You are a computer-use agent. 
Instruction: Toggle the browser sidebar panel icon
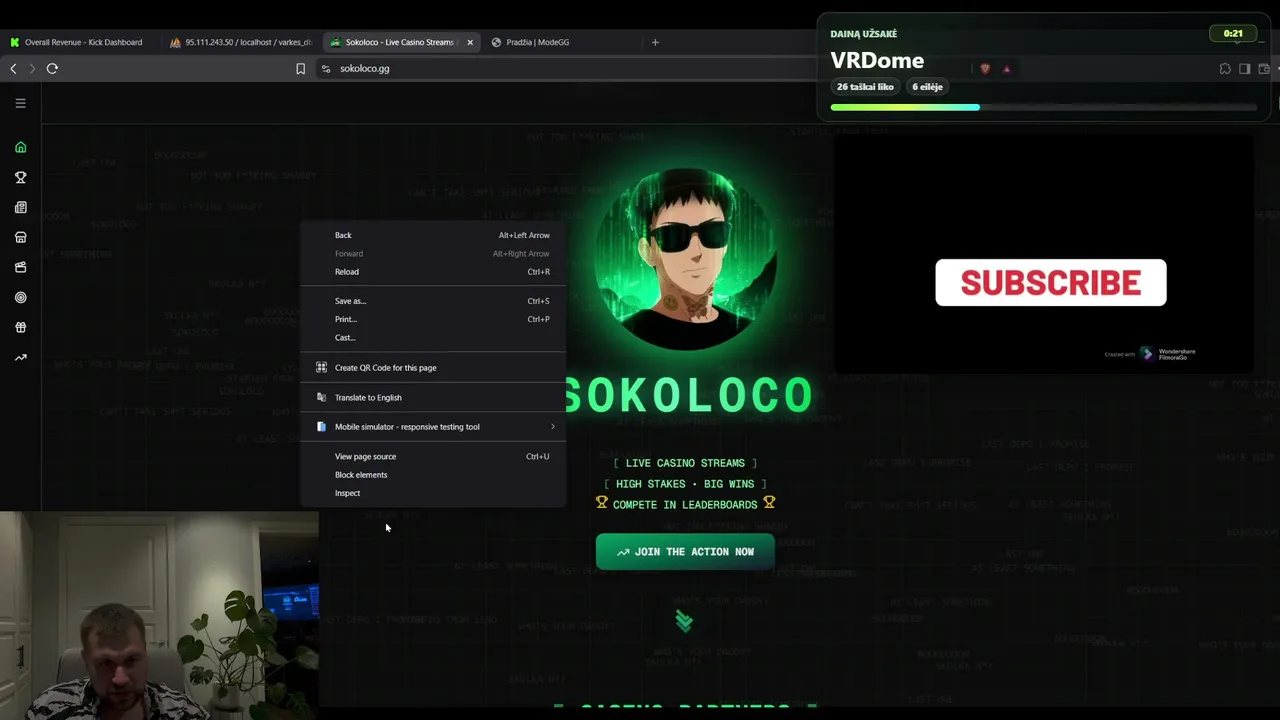(x=1244, y=69)
